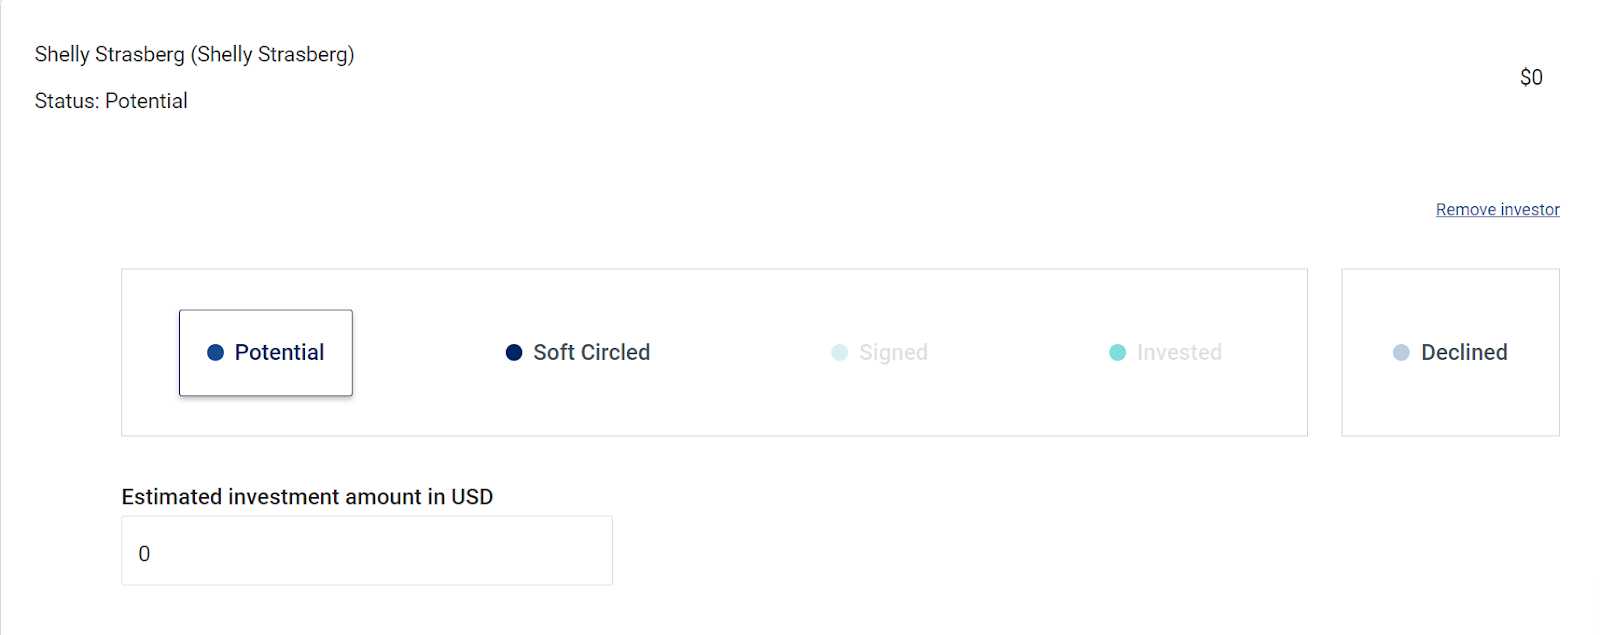This screenshot has height=635, width=1600.
Task: Click the teal dot beside Invested
Action: [1118, 352]
